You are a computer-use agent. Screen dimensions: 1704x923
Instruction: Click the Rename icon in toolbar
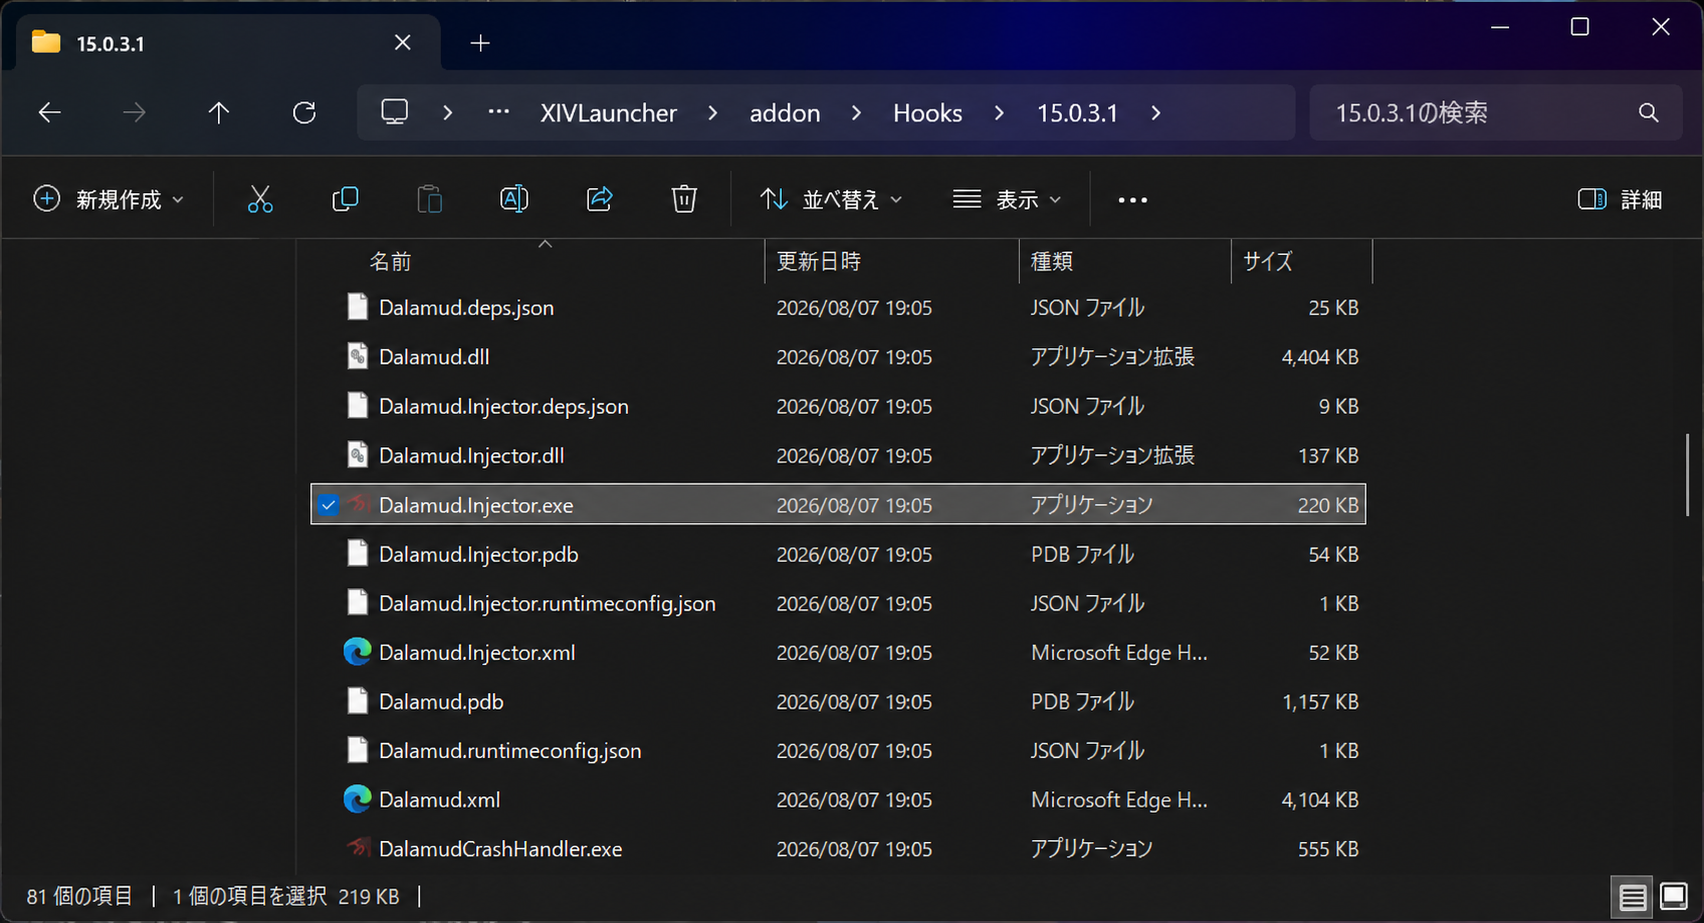[514, 199]
